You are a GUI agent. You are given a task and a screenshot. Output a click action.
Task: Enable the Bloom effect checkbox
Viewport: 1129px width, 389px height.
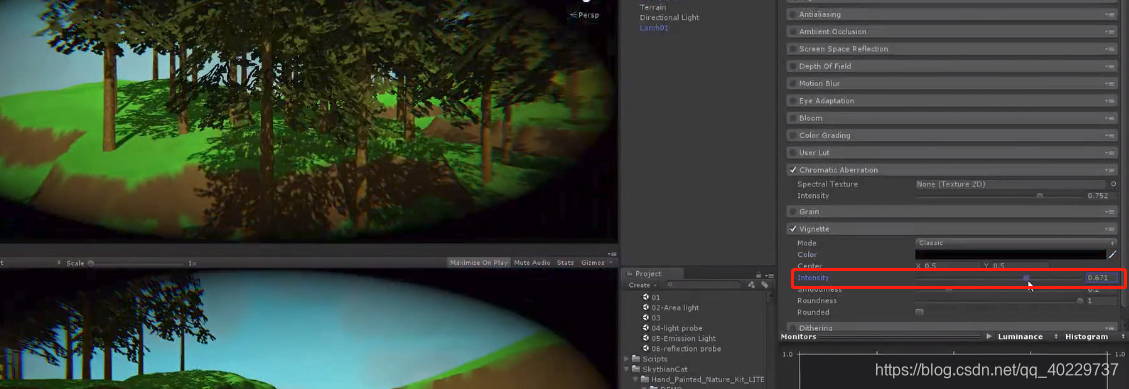pos(793,118)
